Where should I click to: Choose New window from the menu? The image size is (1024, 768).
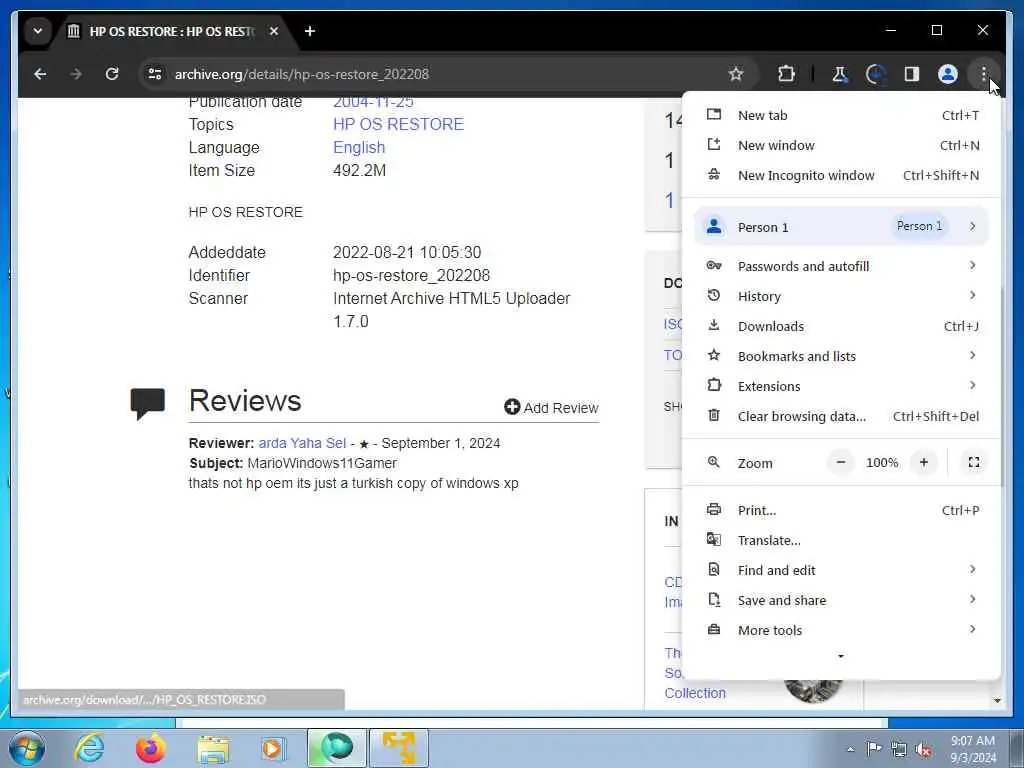coord(842,145)
